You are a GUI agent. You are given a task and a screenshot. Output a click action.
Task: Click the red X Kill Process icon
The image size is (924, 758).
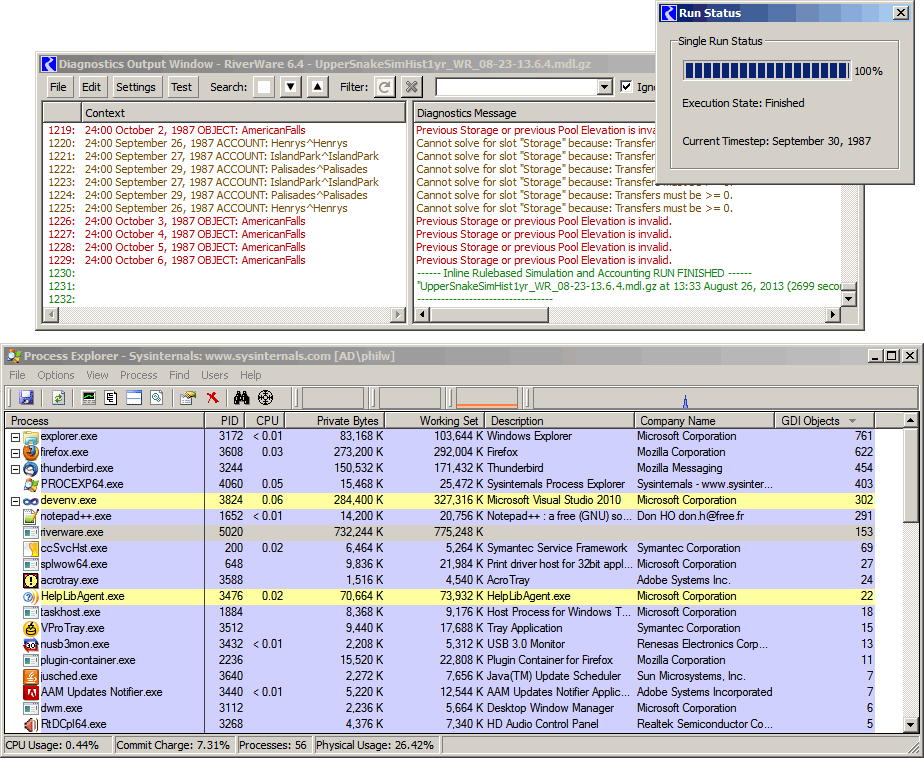point(213,398)
